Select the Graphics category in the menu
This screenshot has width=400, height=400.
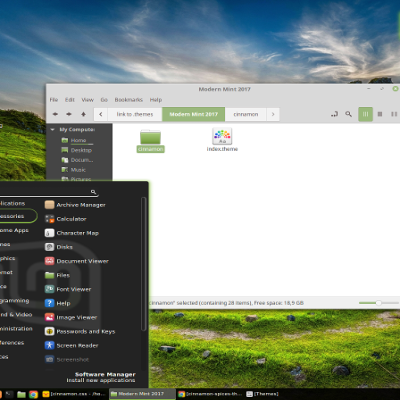(x=8, y=258)
